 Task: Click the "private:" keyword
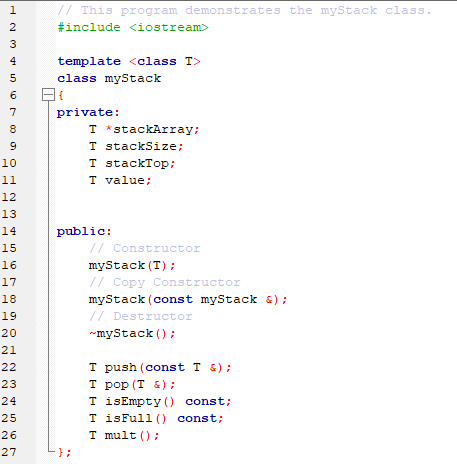(88, 113)
